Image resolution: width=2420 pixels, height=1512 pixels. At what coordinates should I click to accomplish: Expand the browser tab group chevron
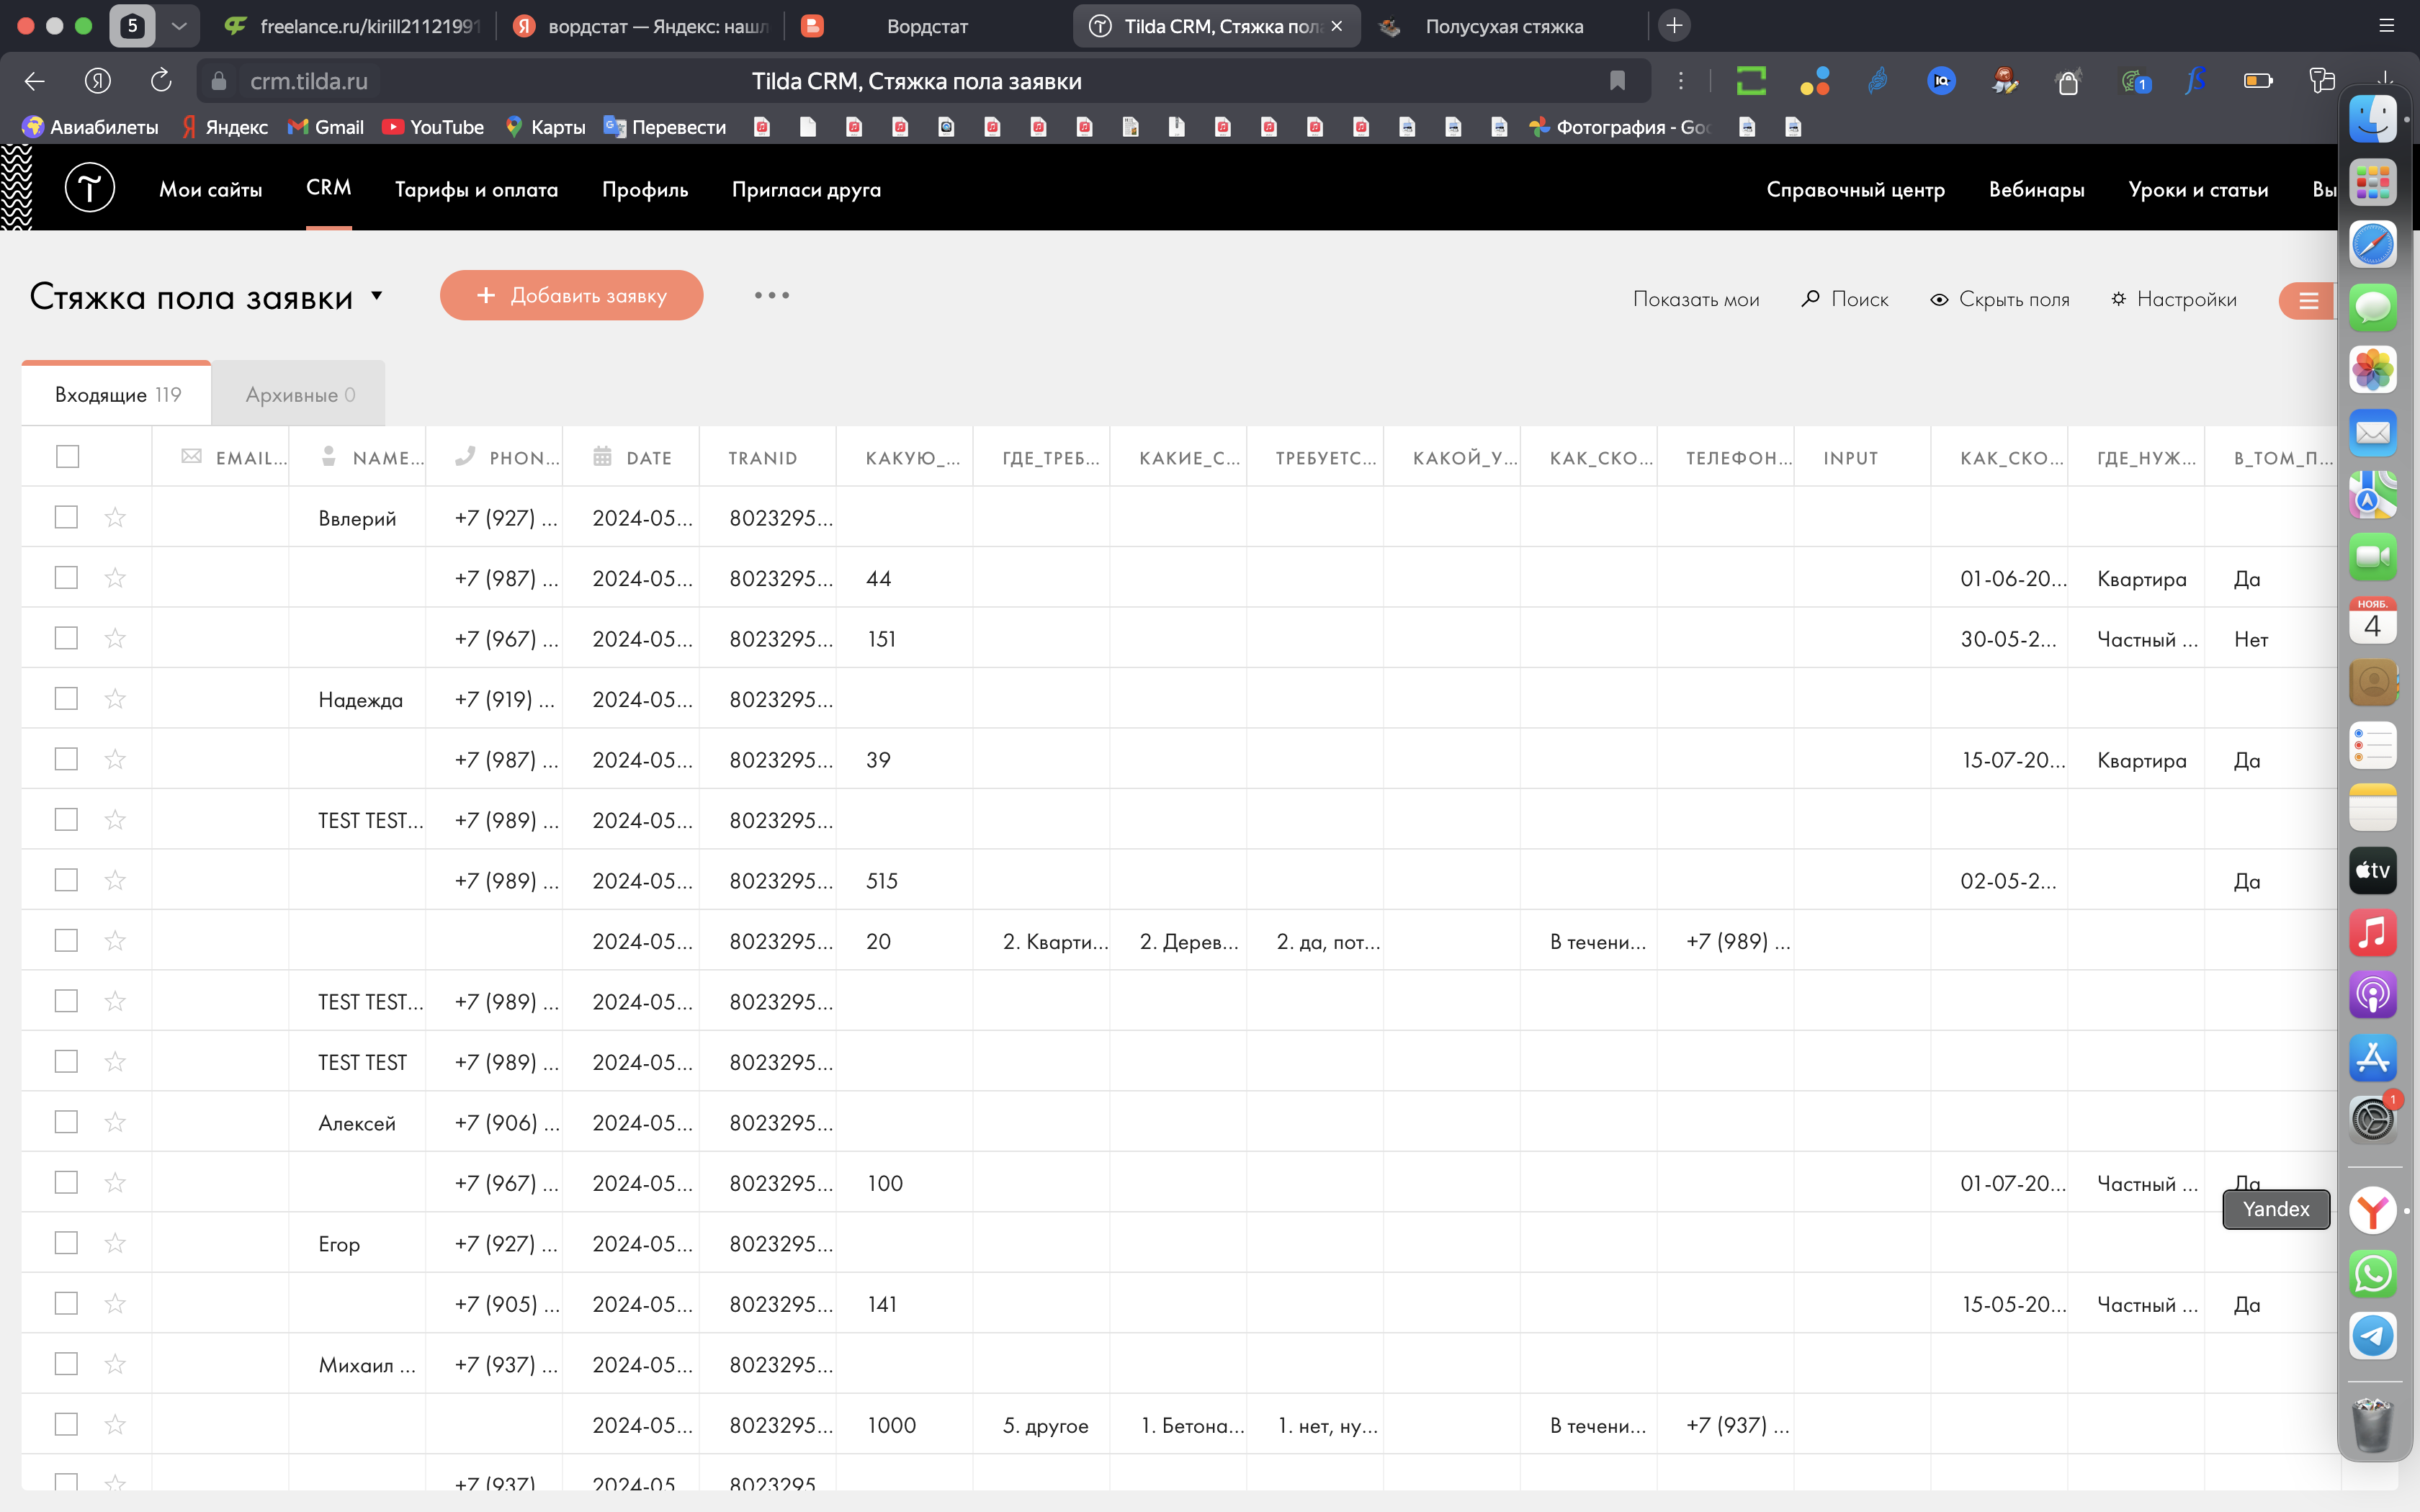click(179, 26)
